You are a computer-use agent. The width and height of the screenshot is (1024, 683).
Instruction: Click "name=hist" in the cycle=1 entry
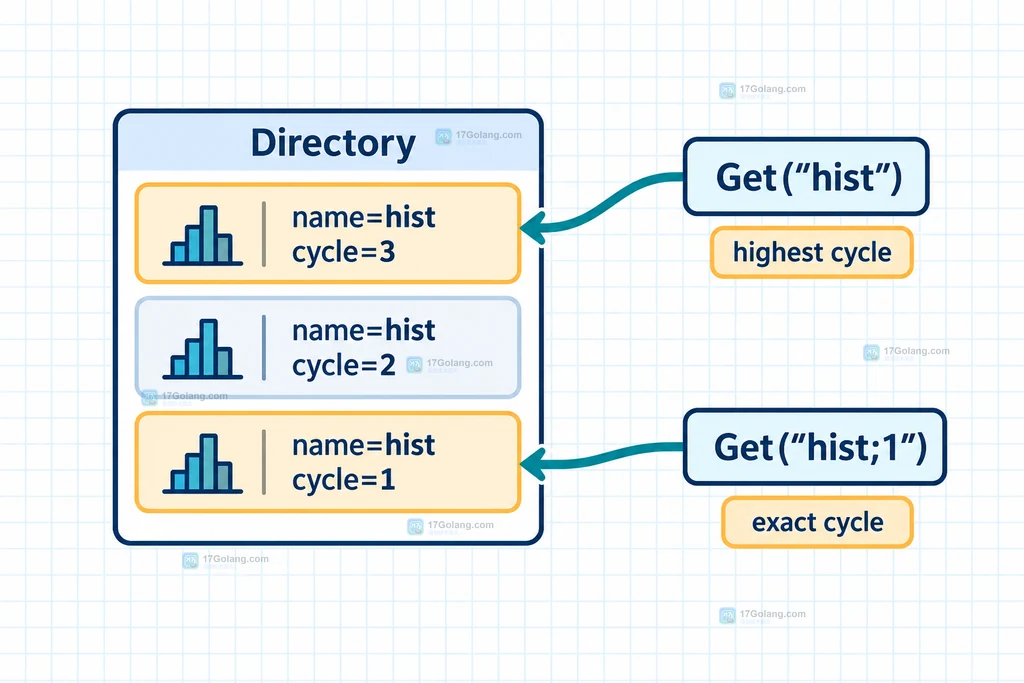364,445
